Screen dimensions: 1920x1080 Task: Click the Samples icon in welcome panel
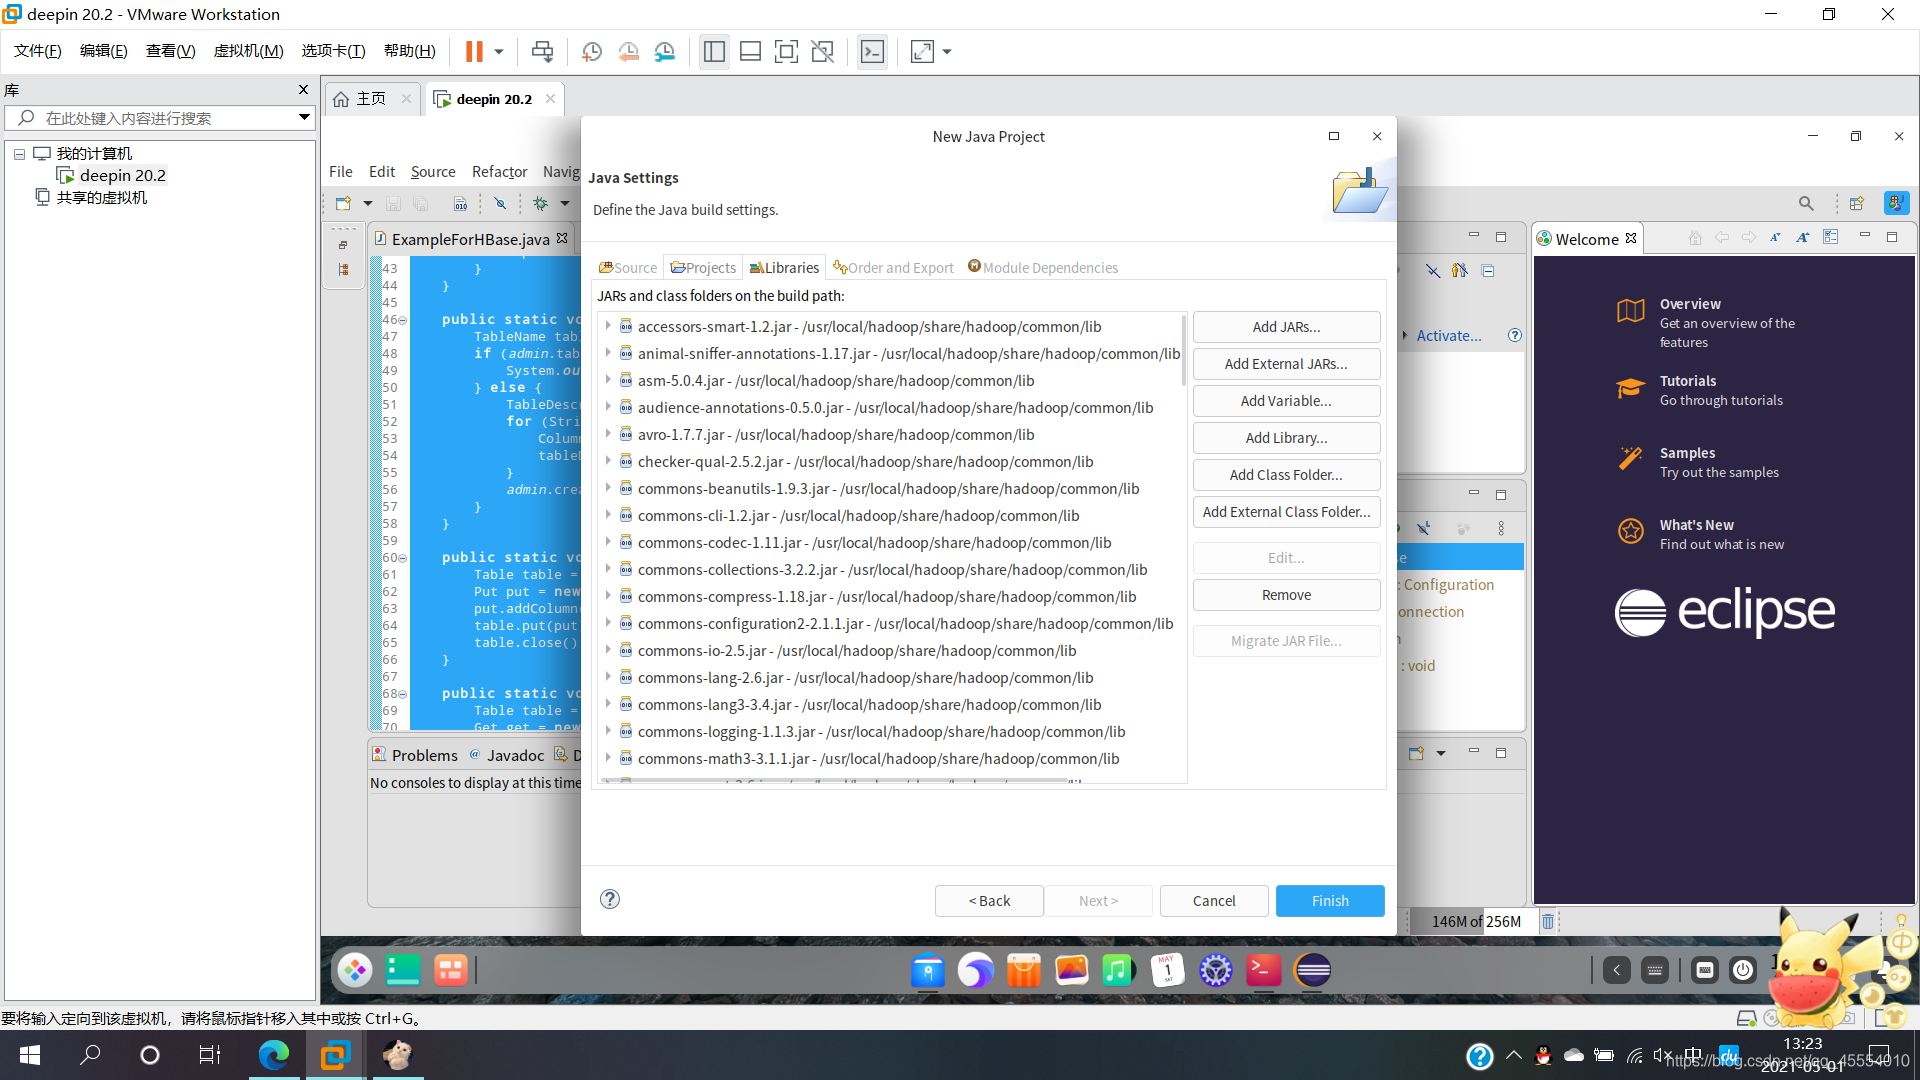1630,460
